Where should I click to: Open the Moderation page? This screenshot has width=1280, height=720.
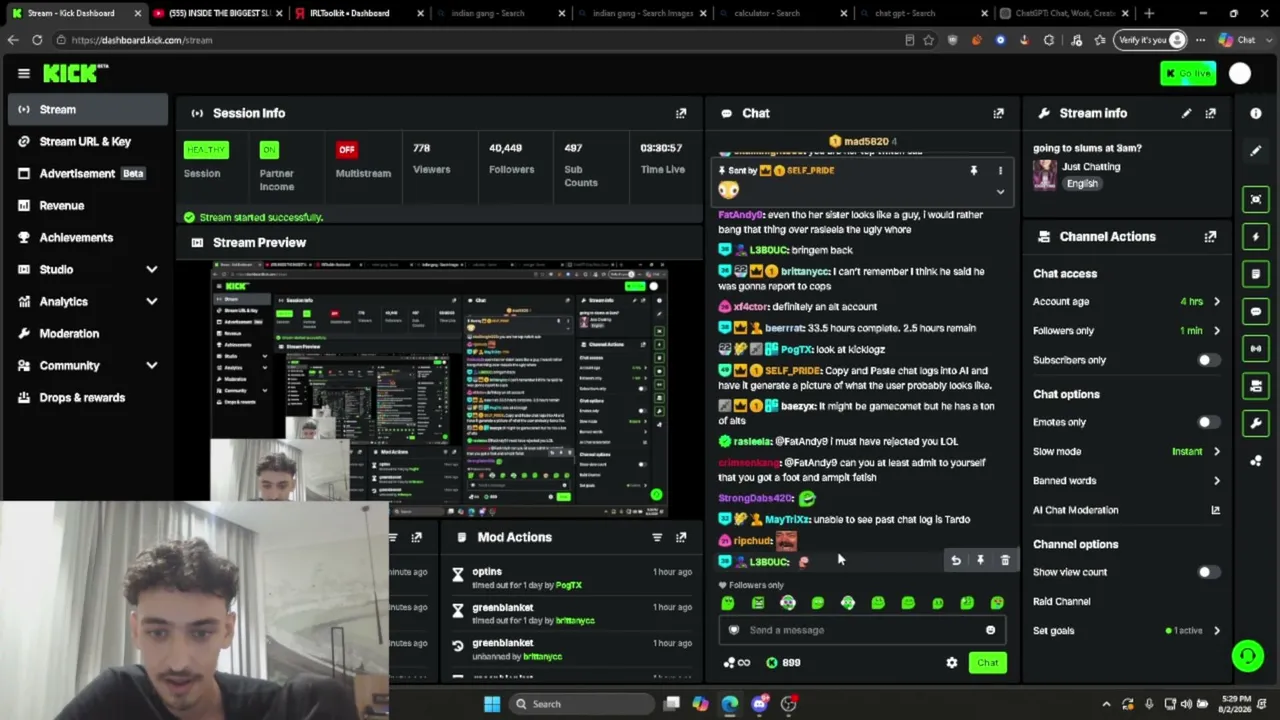(88, 333)
